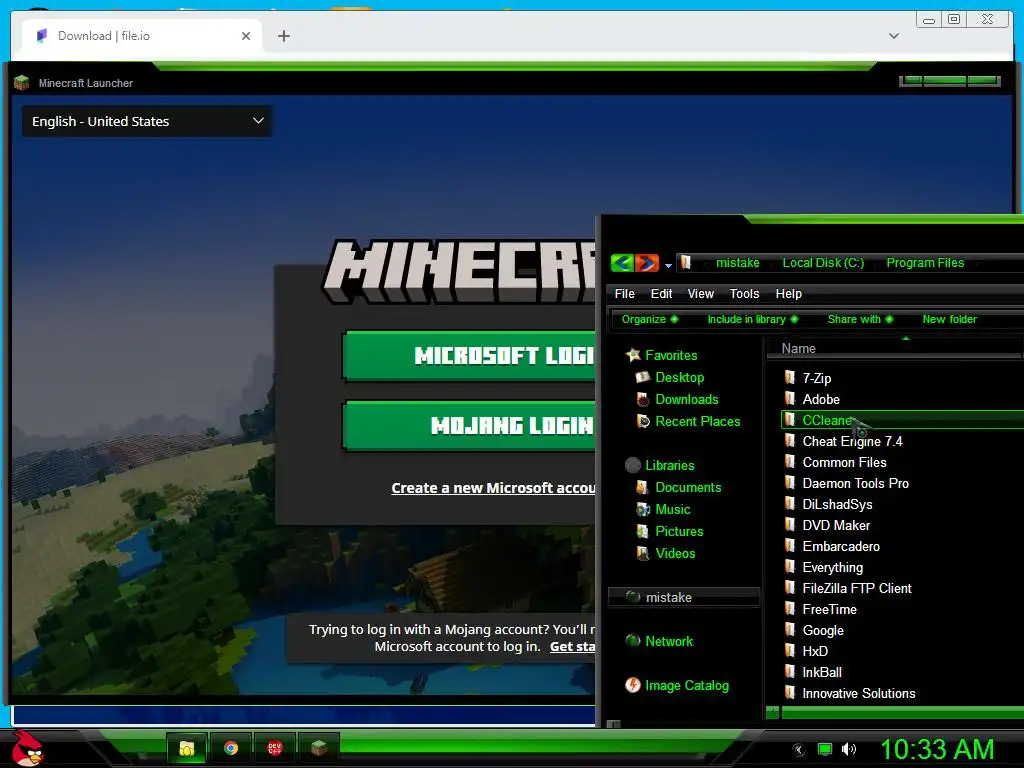Select the Google folder
1024x768 pixels.
822,630
